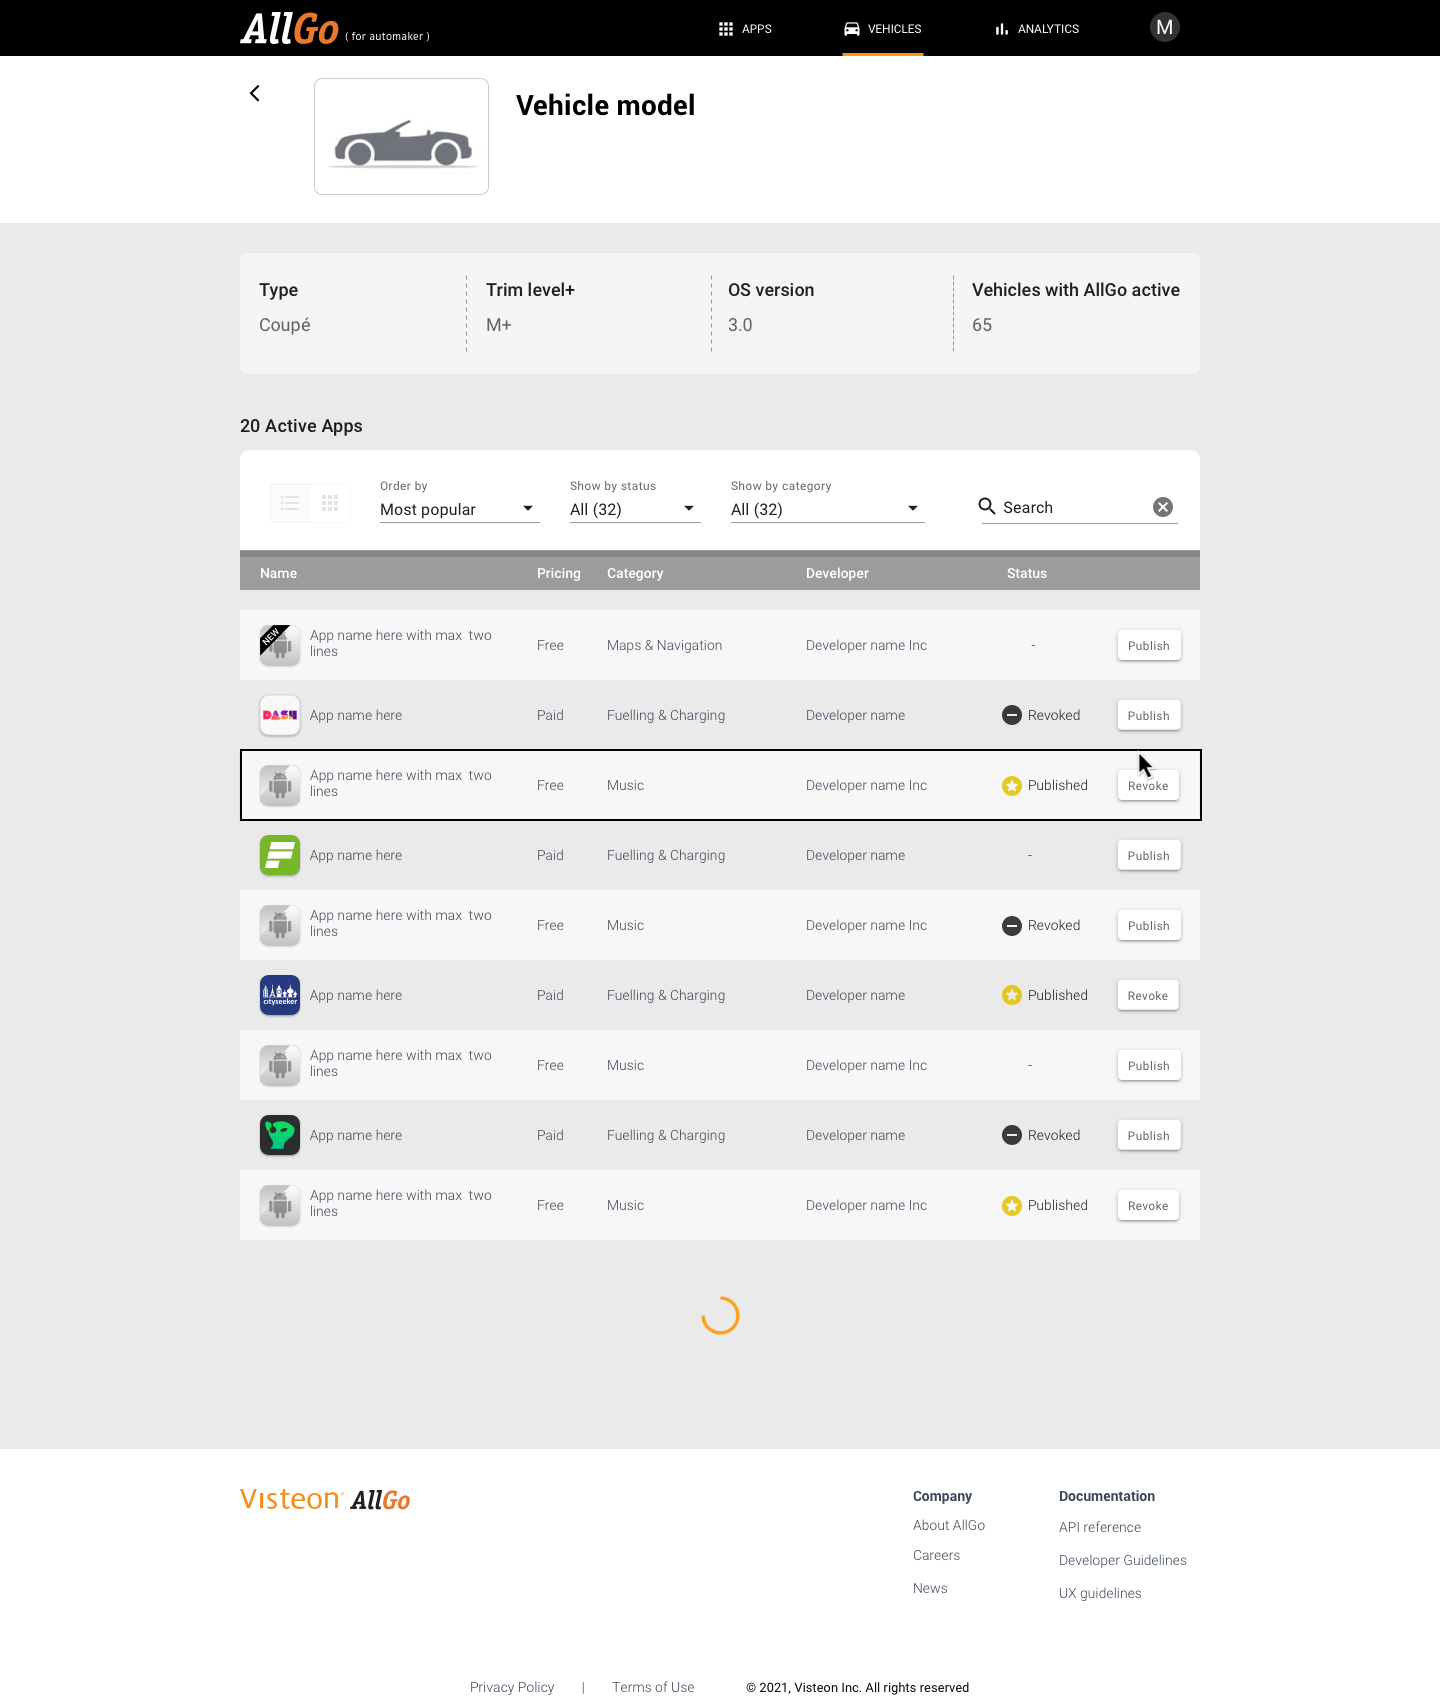Click the NEW-badged app icon
1440x1704 pixels.
pyautogui.click(x=280, y=645)
